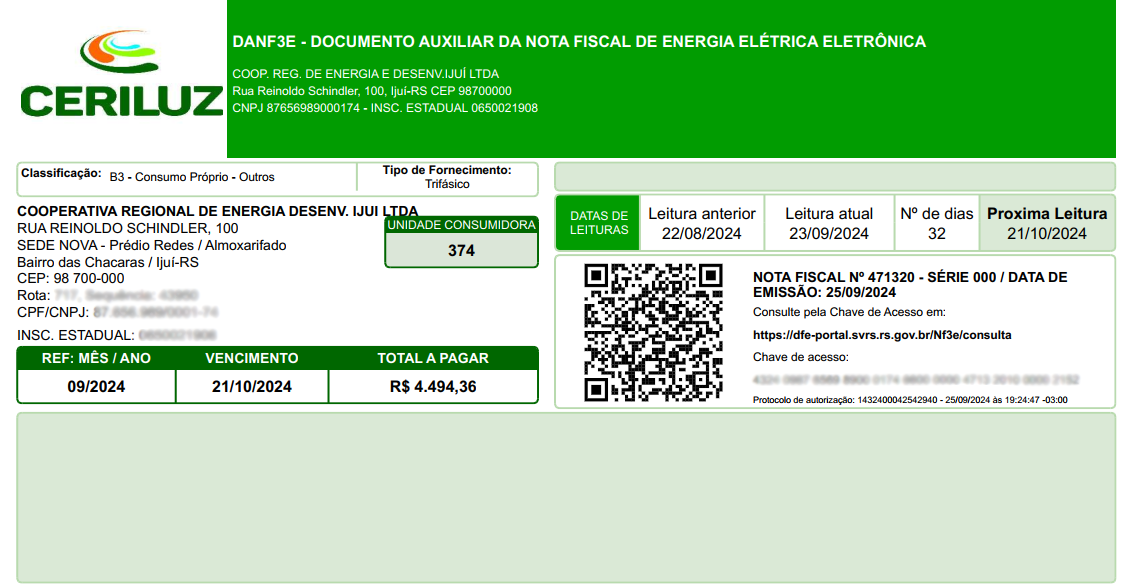Image resolution: width=1147 pixels, height=585 pixels.
Task: Click the 'CPF/CNPJ:' line
Action: (118, 312)
